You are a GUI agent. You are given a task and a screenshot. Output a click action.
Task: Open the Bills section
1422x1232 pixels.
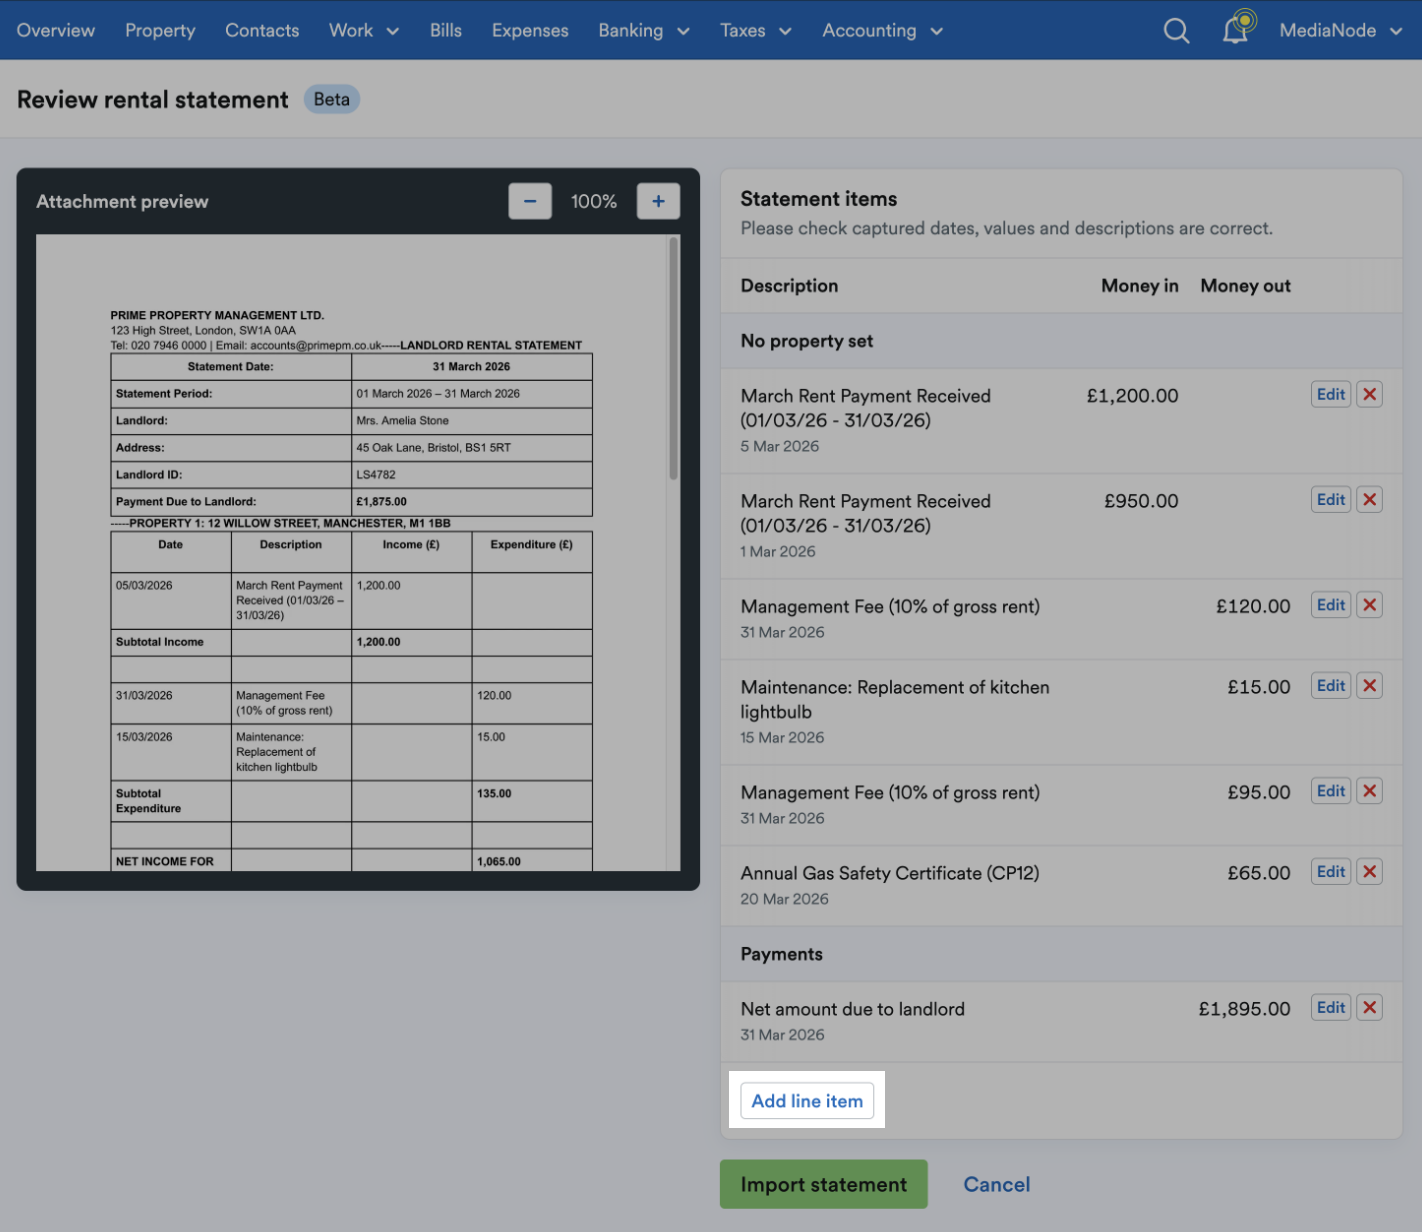pos(446,30)
